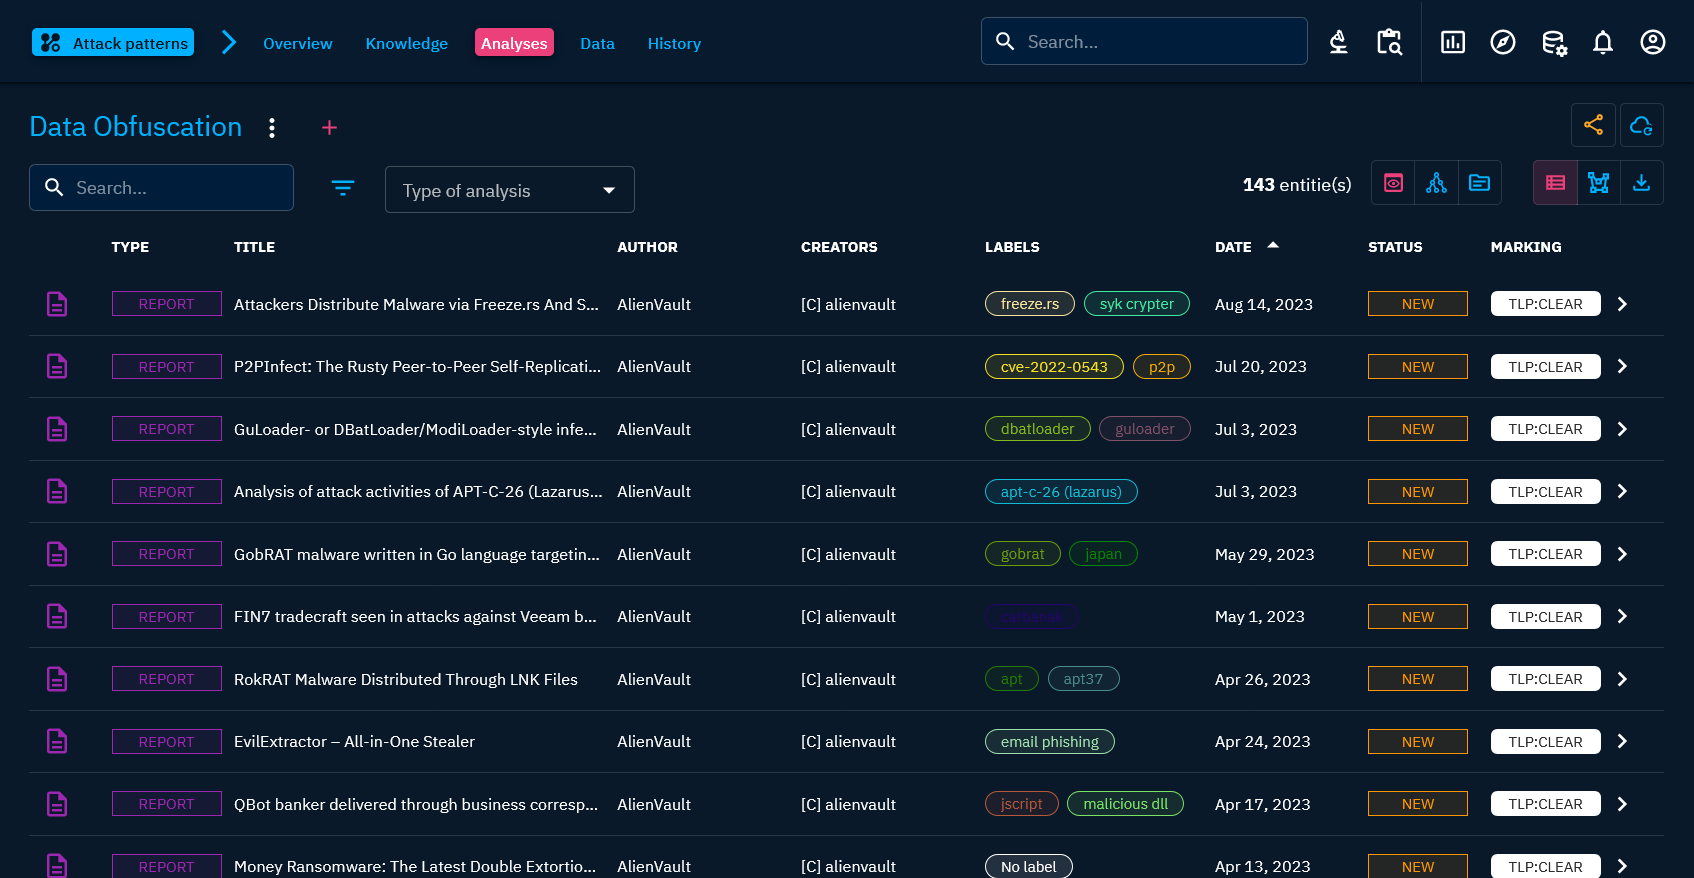
Task: Click the dashboard chart icon in top bar
Action: [1452, 42]
